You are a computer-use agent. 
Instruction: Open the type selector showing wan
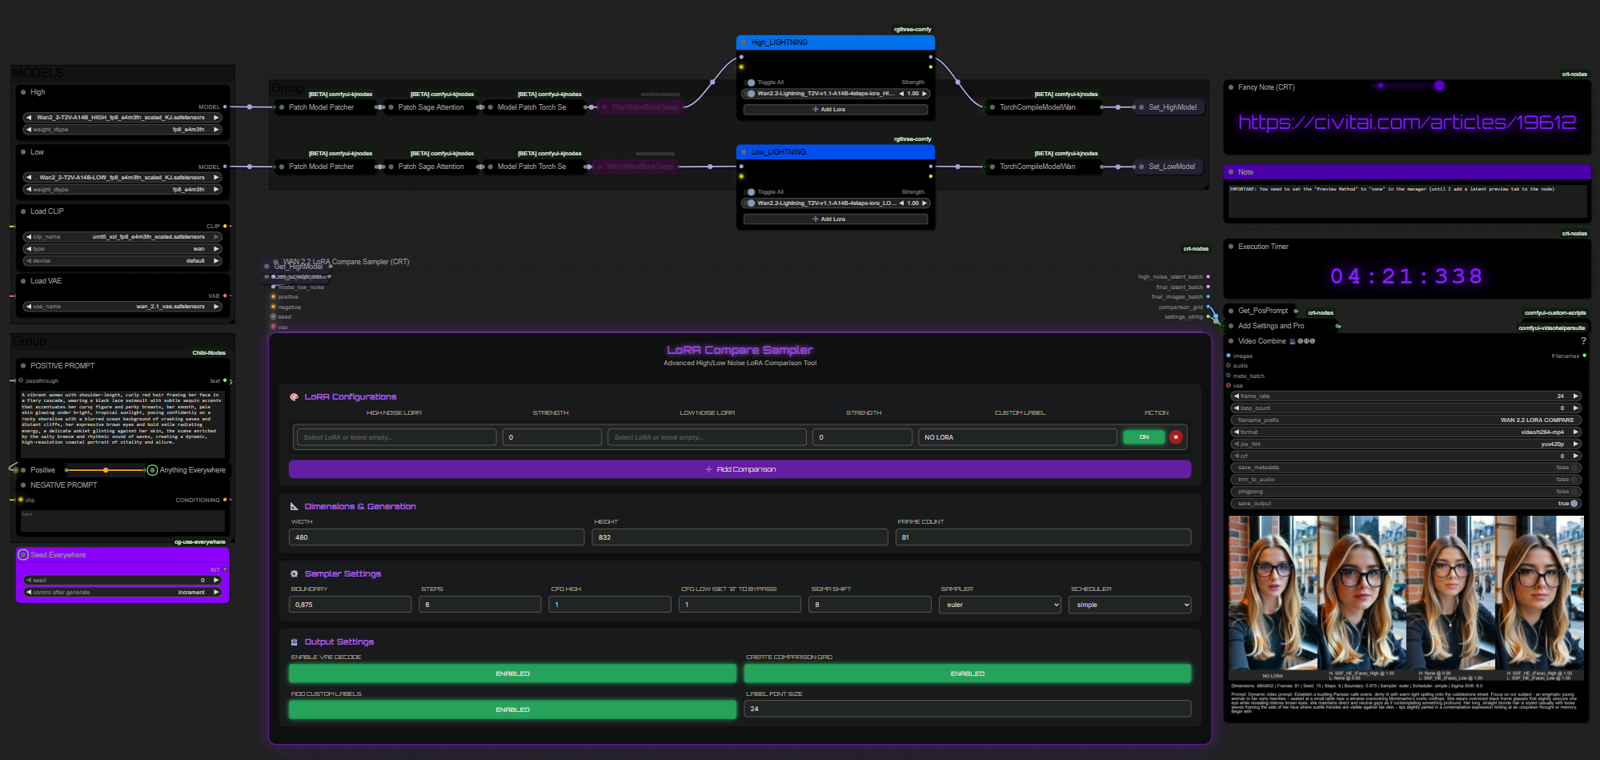pyautogui.click(x=122, y=249)
